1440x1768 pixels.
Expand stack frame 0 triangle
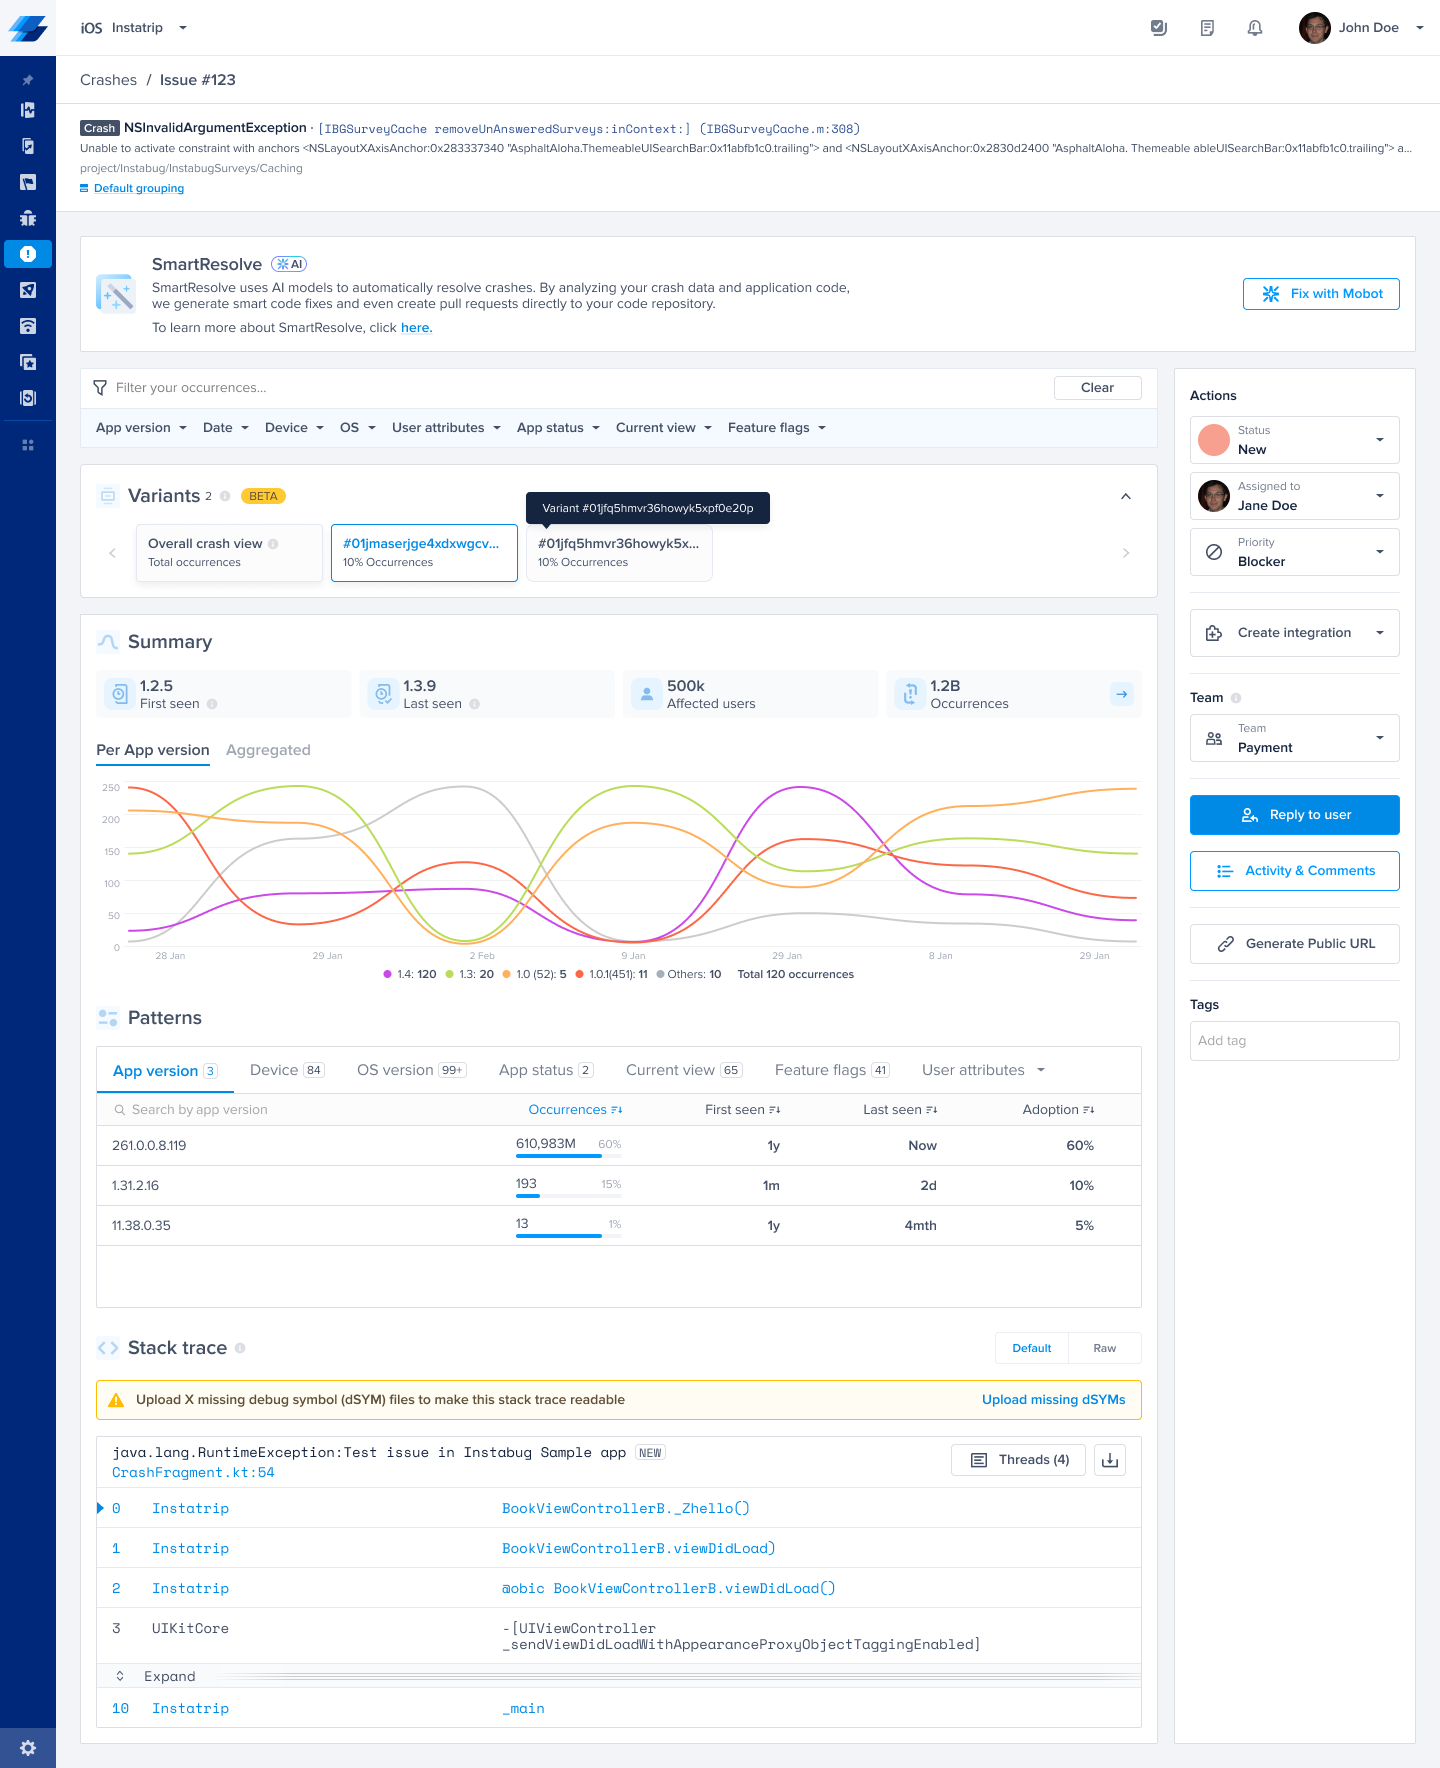(x=100, y=1508)
